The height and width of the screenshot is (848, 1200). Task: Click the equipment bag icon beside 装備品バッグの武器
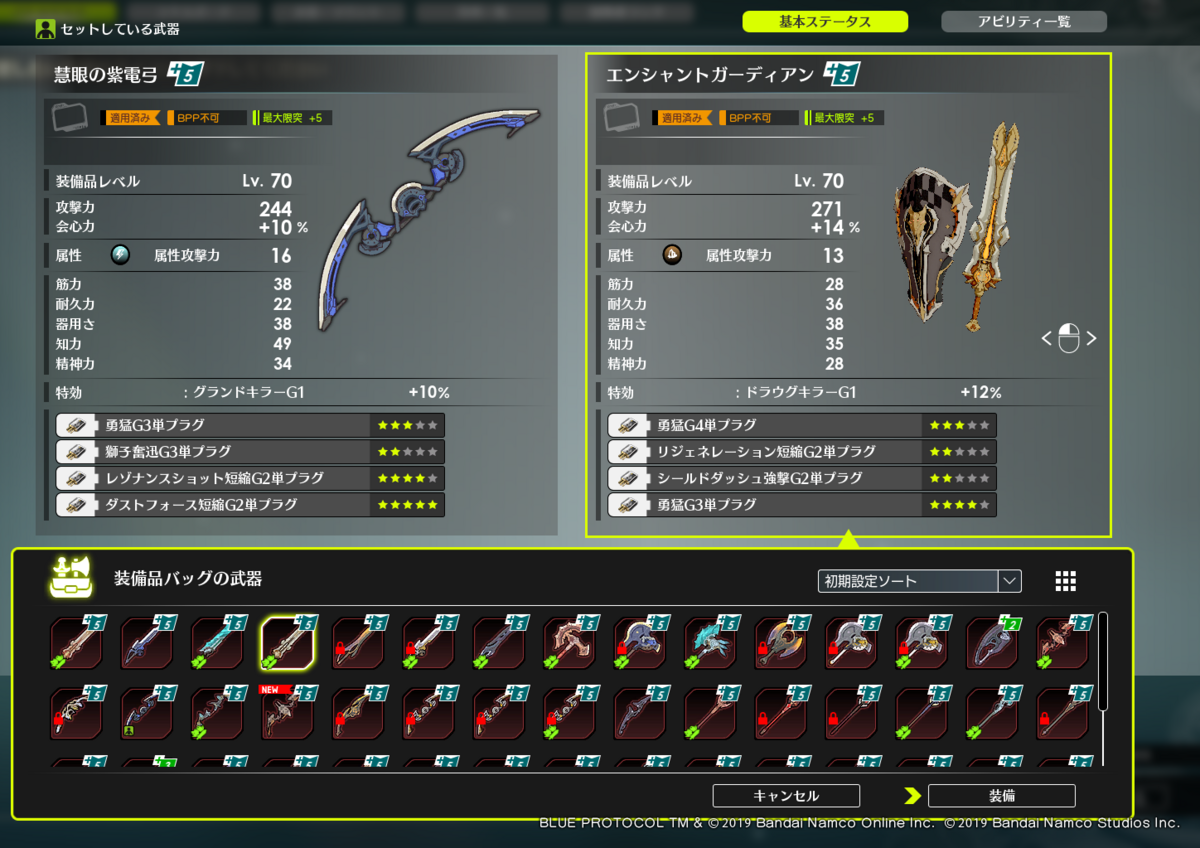coord(70,577)
